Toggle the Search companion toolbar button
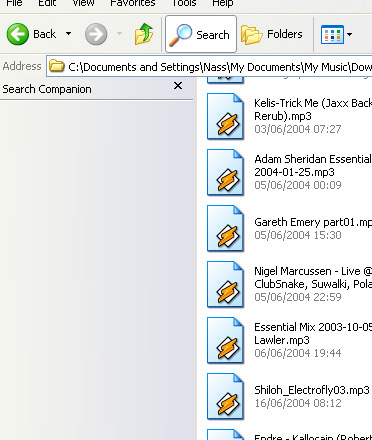 pyautogui.click(x=201, y=34)
